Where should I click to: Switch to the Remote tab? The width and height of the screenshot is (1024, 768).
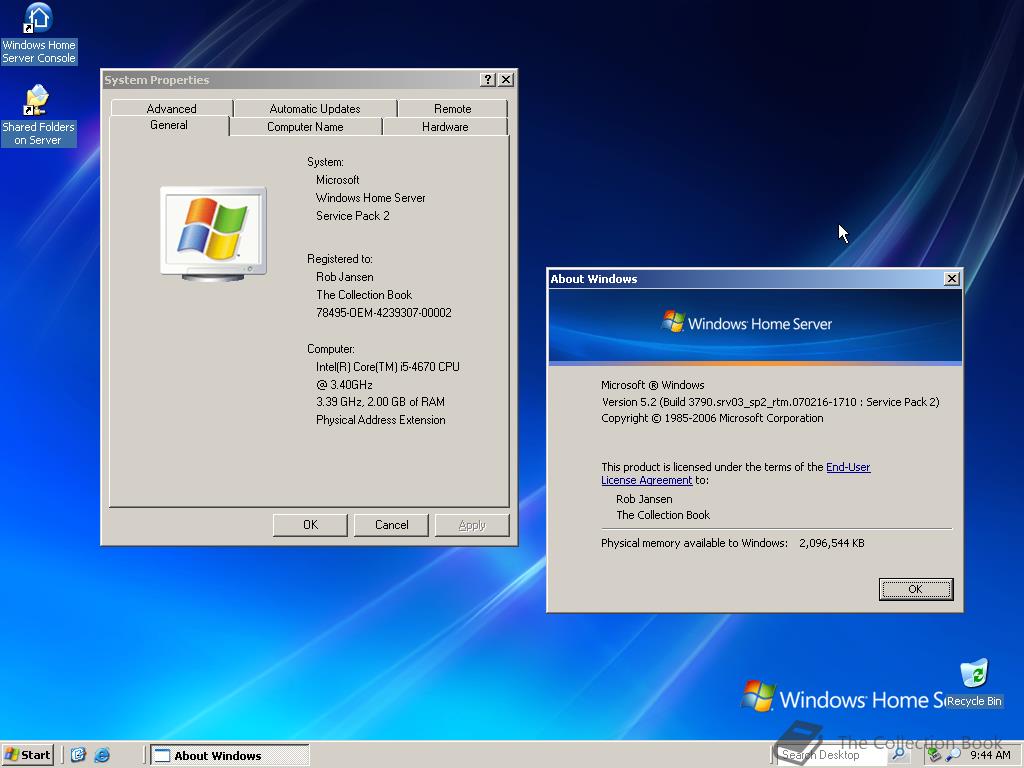453,108
